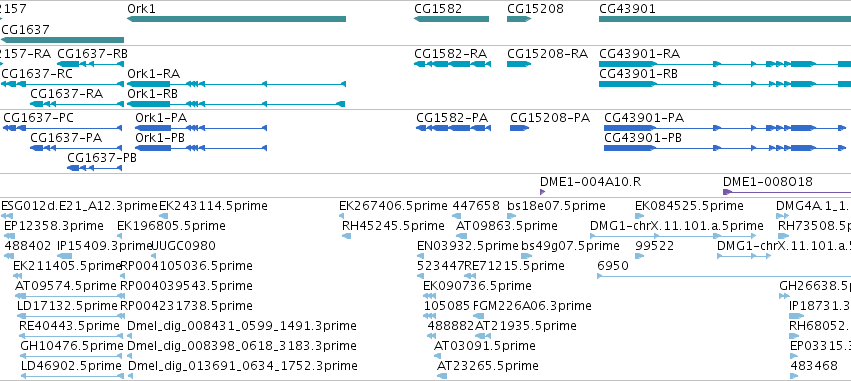Select the CG1582-RA transcript feature
This screenshot has width=851, height=381.
point(452,64)
